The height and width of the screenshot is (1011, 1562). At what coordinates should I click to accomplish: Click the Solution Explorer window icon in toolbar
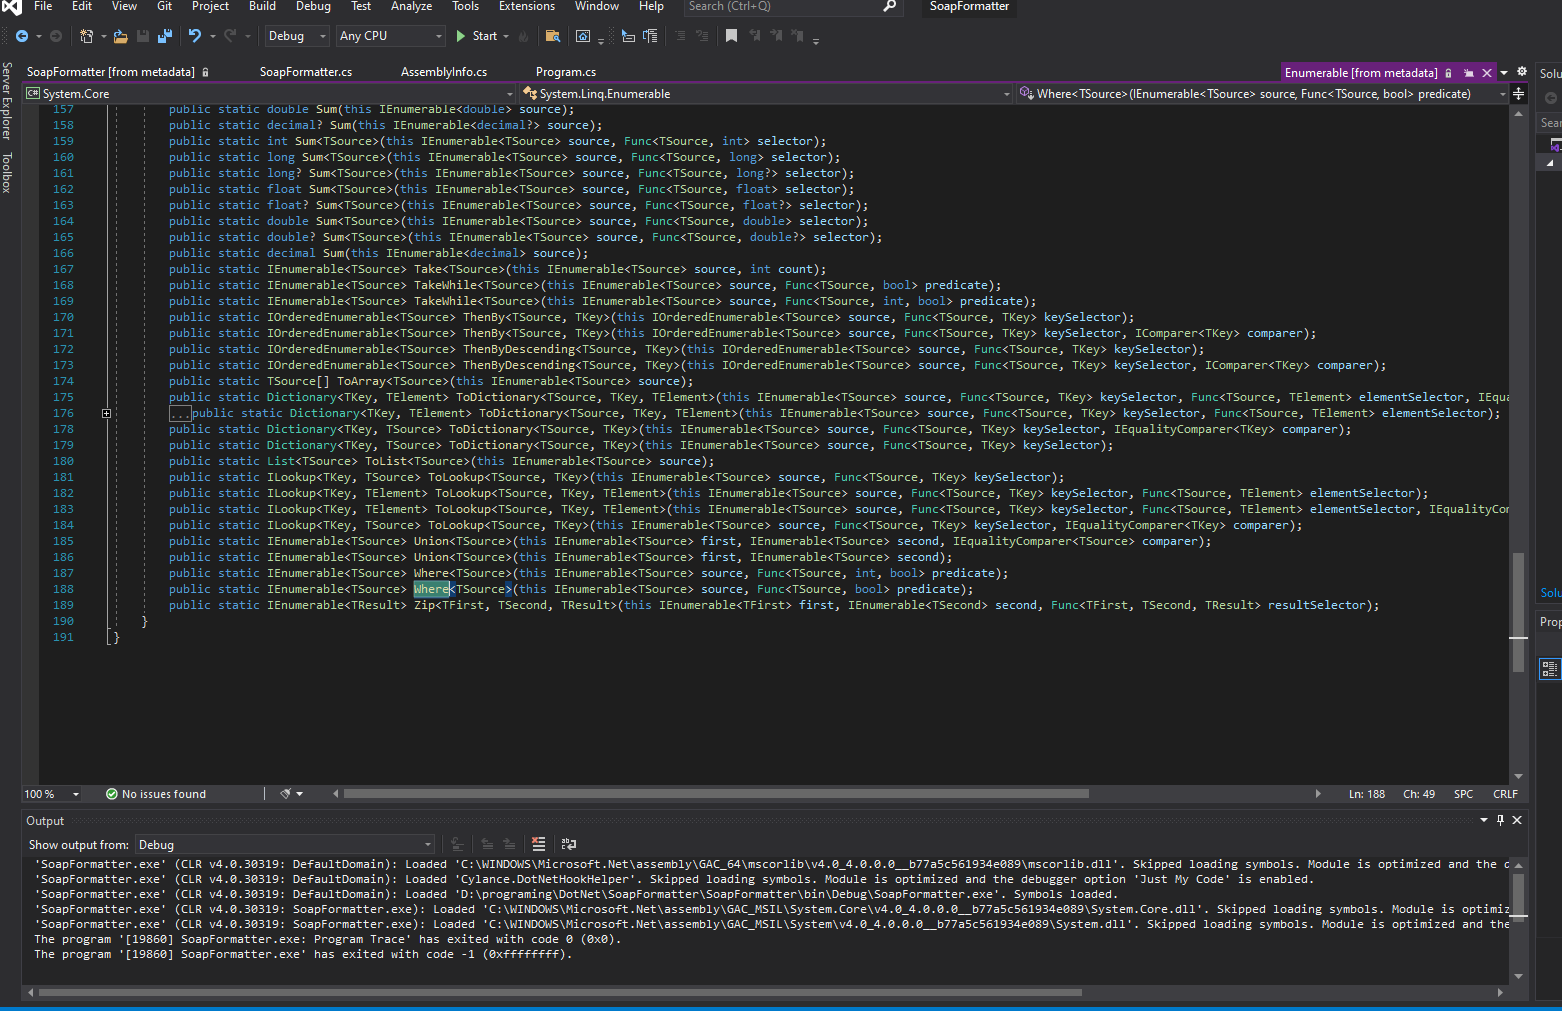583,36
